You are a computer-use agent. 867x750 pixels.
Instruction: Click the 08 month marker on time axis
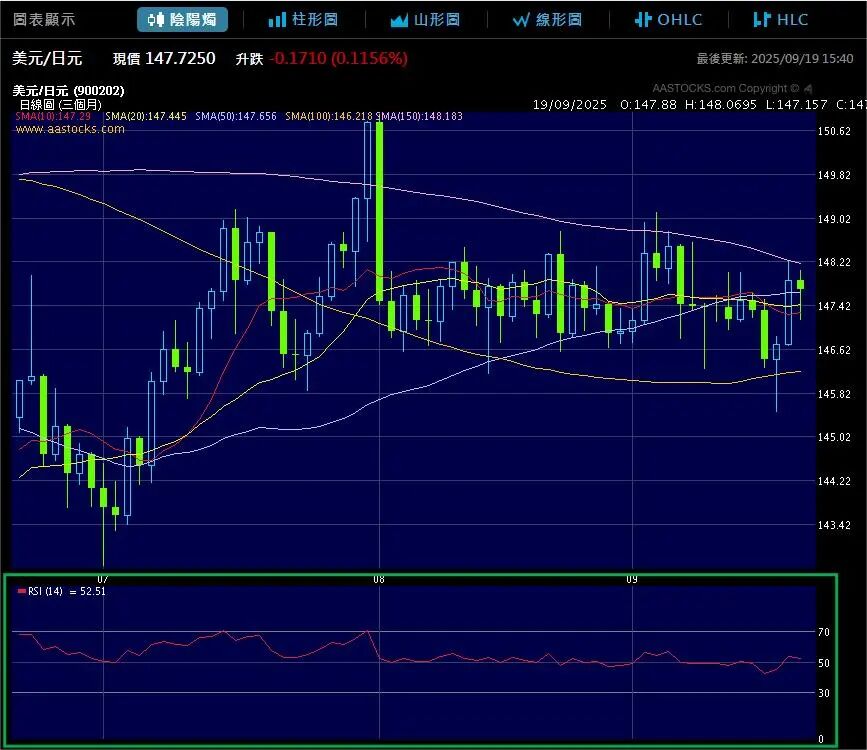[379, 580]
